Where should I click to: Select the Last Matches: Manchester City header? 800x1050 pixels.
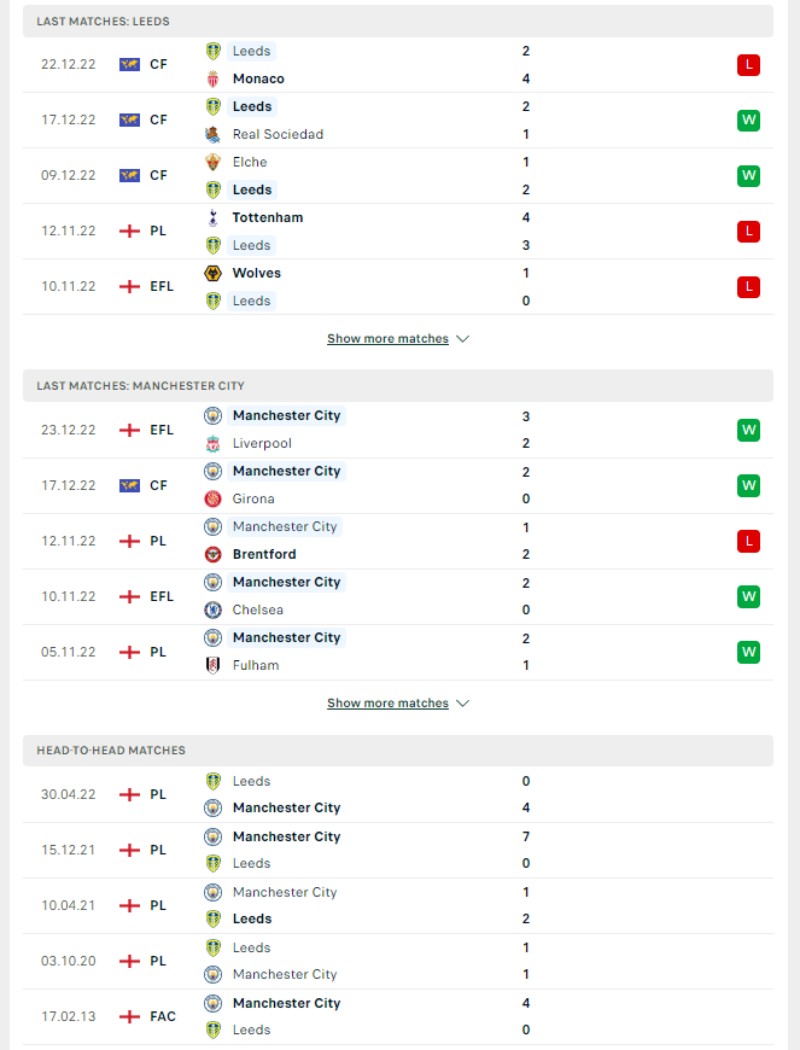(398, 386)
